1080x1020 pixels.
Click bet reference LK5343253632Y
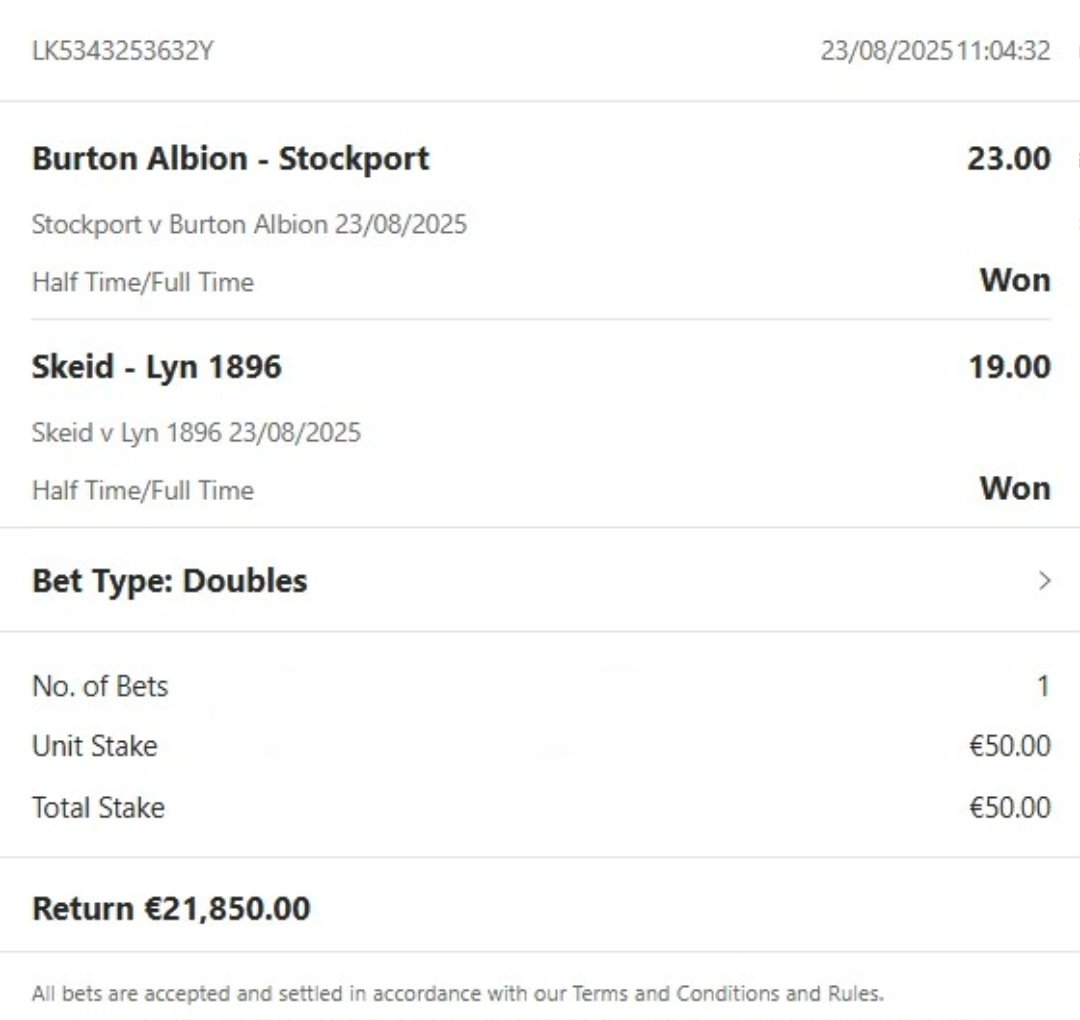click(x=122, y=51)
